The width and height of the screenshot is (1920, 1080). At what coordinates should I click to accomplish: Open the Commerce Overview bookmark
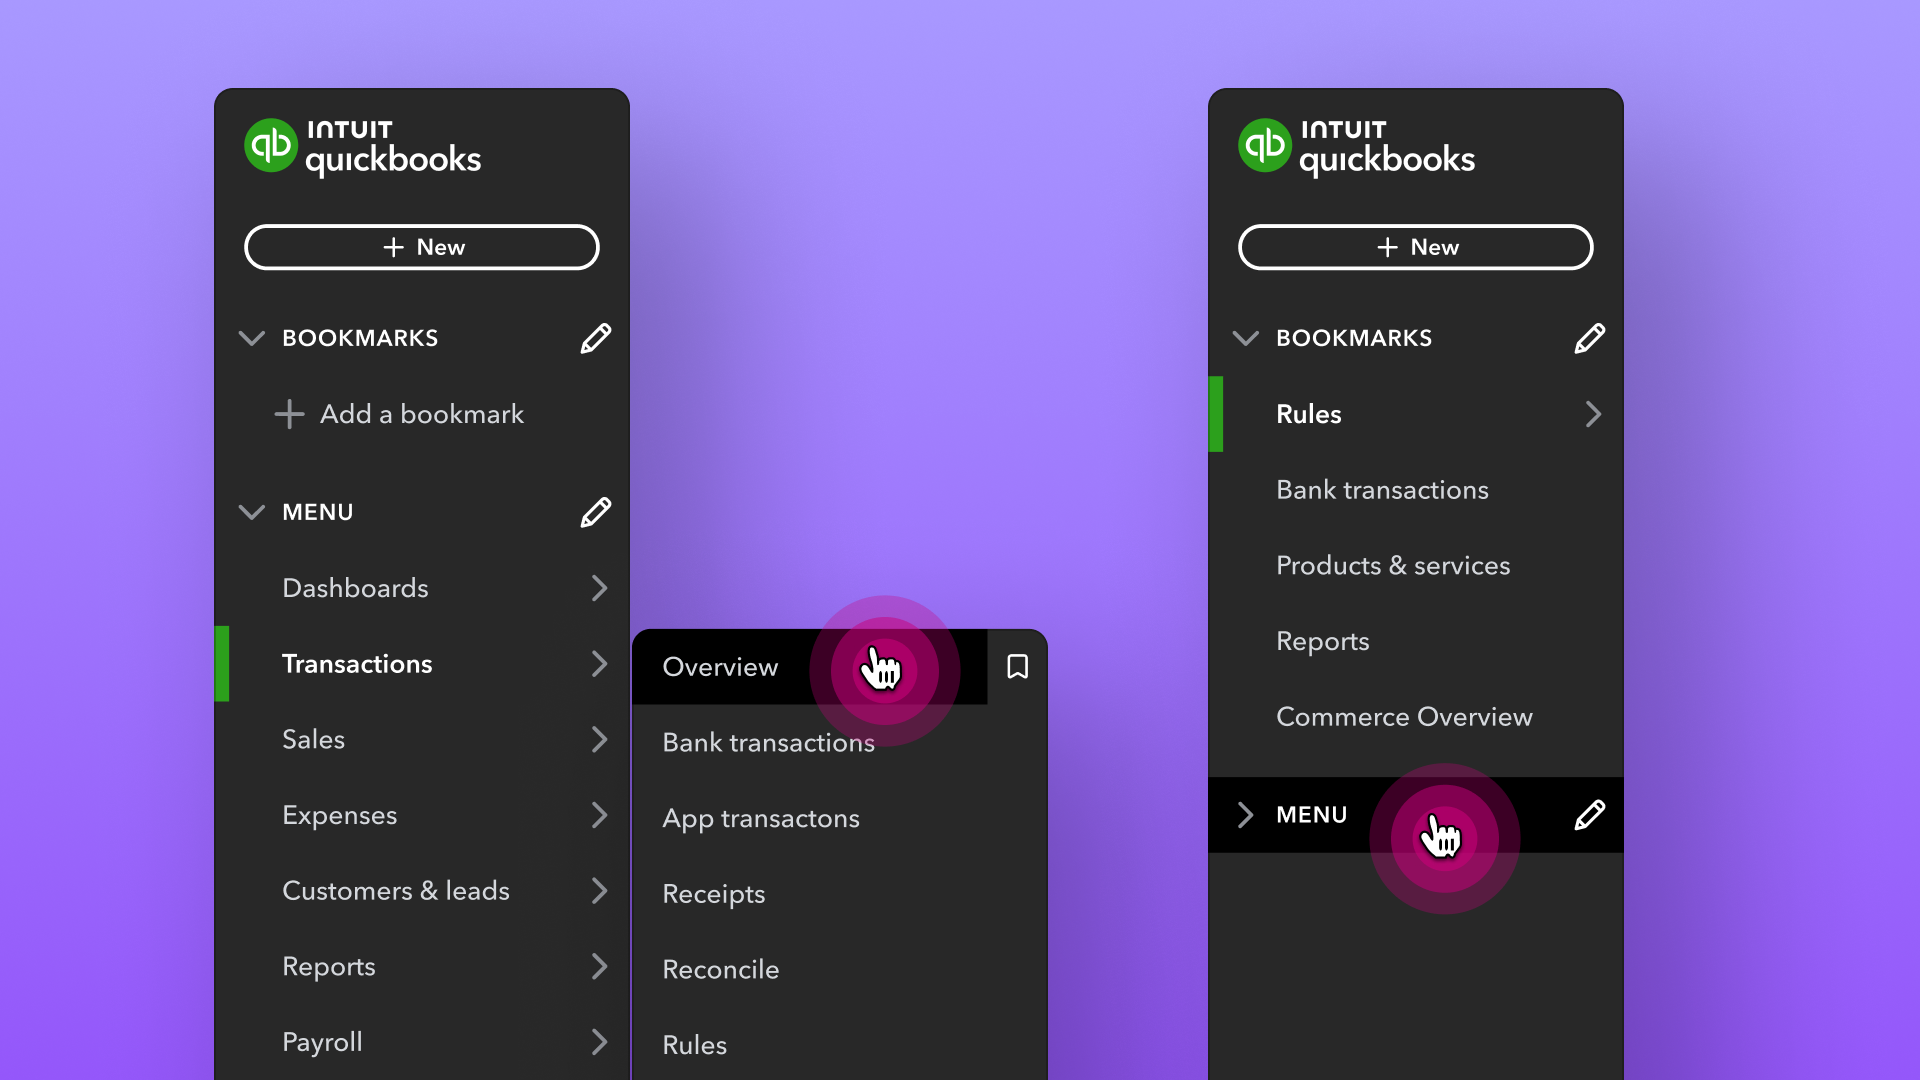tap(1404, 717)
